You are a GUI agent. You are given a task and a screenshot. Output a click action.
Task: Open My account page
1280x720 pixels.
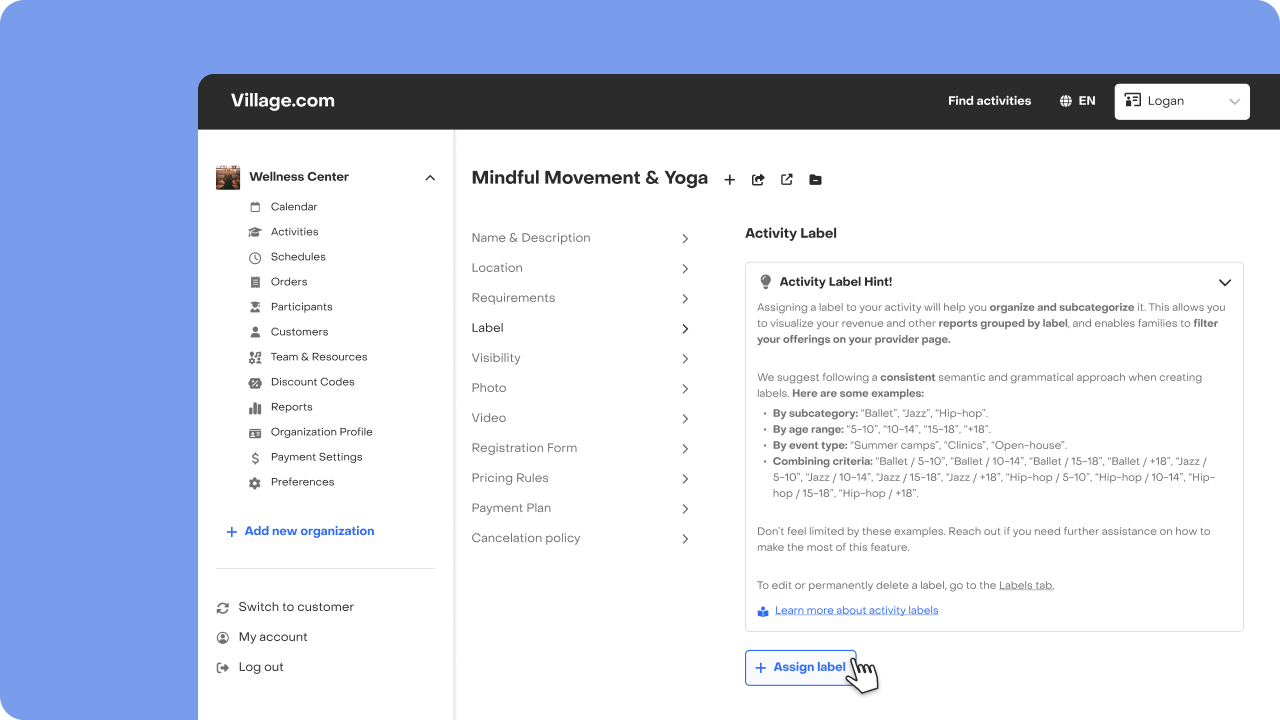pyautogui.click(x=273, y=637)
